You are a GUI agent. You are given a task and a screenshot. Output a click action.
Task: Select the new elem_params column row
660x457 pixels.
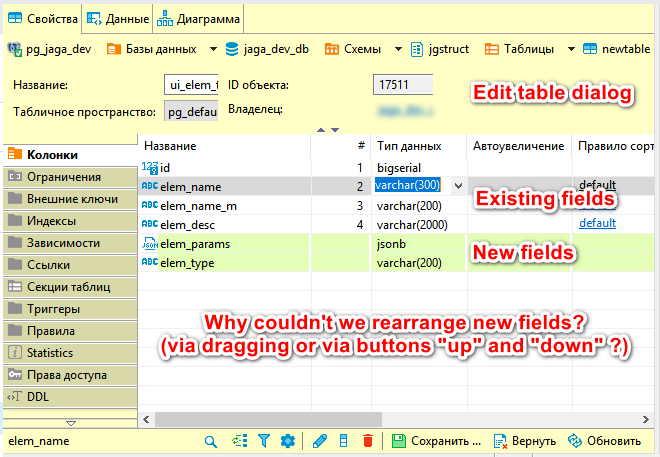coord(396,244)
